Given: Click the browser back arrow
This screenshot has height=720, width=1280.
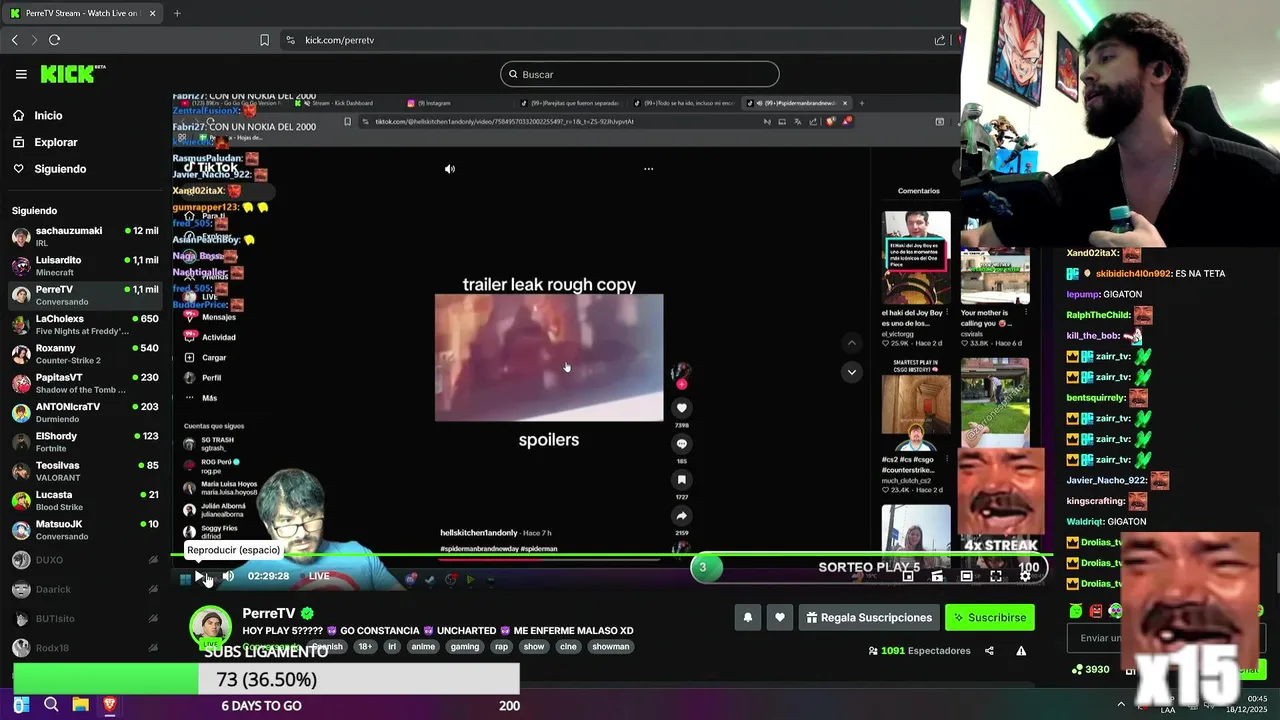Looking at the screenshot, I should [x=15, y=40].
